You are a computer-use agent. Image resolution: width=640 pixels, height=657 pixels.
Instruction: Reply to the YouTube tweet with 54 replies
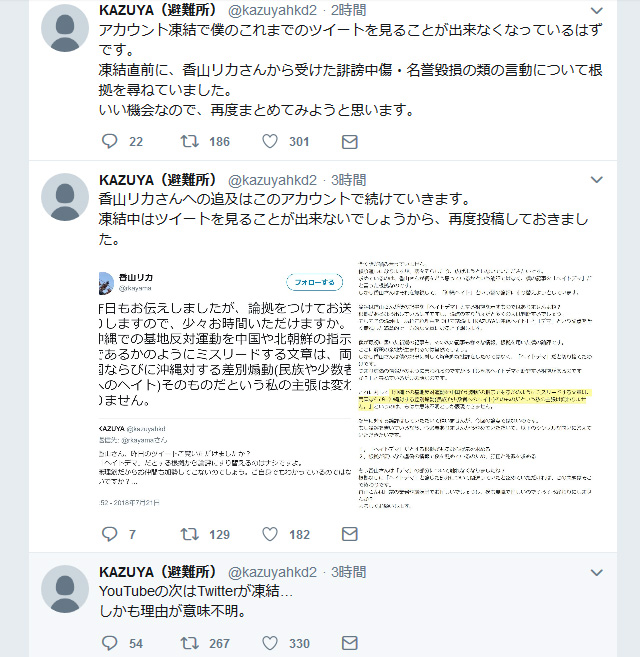110,643
